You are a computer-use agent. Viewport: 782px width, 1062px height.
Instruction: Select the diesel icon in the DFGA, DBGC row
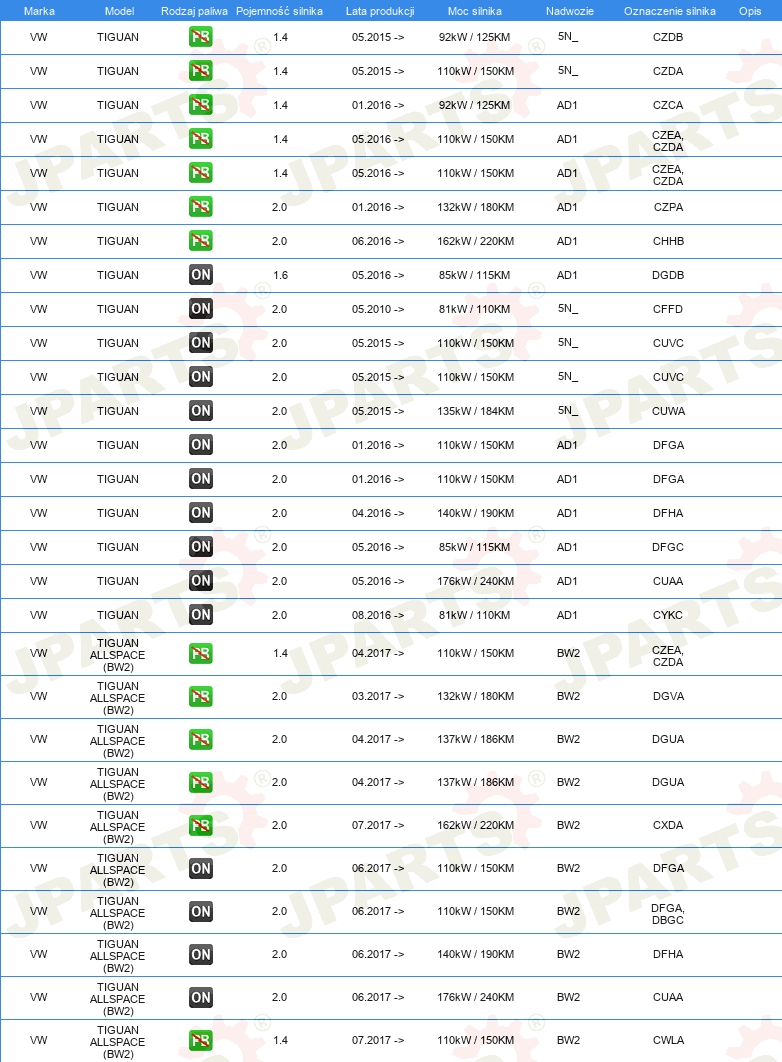tap(200, 911)
